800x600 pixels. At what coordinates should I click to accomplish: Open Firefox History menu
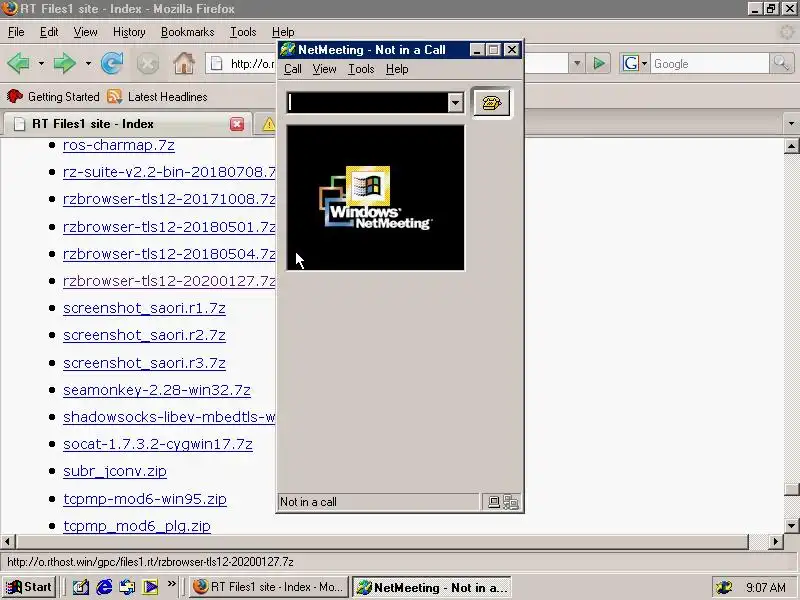129,32
